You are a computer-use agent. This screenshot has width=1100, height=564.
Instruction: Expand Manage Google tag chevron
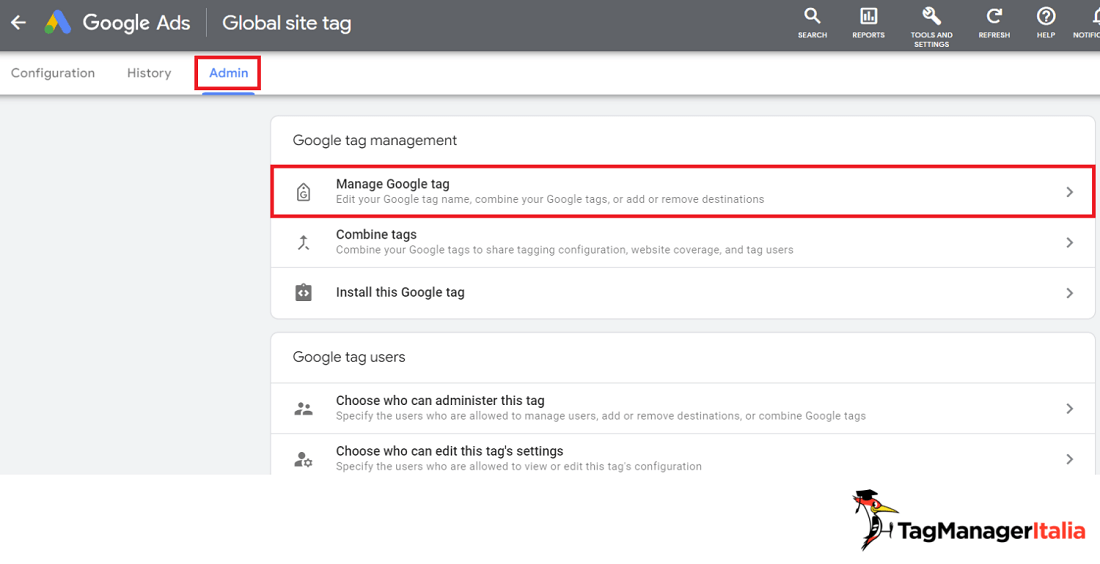point(1070,192)
